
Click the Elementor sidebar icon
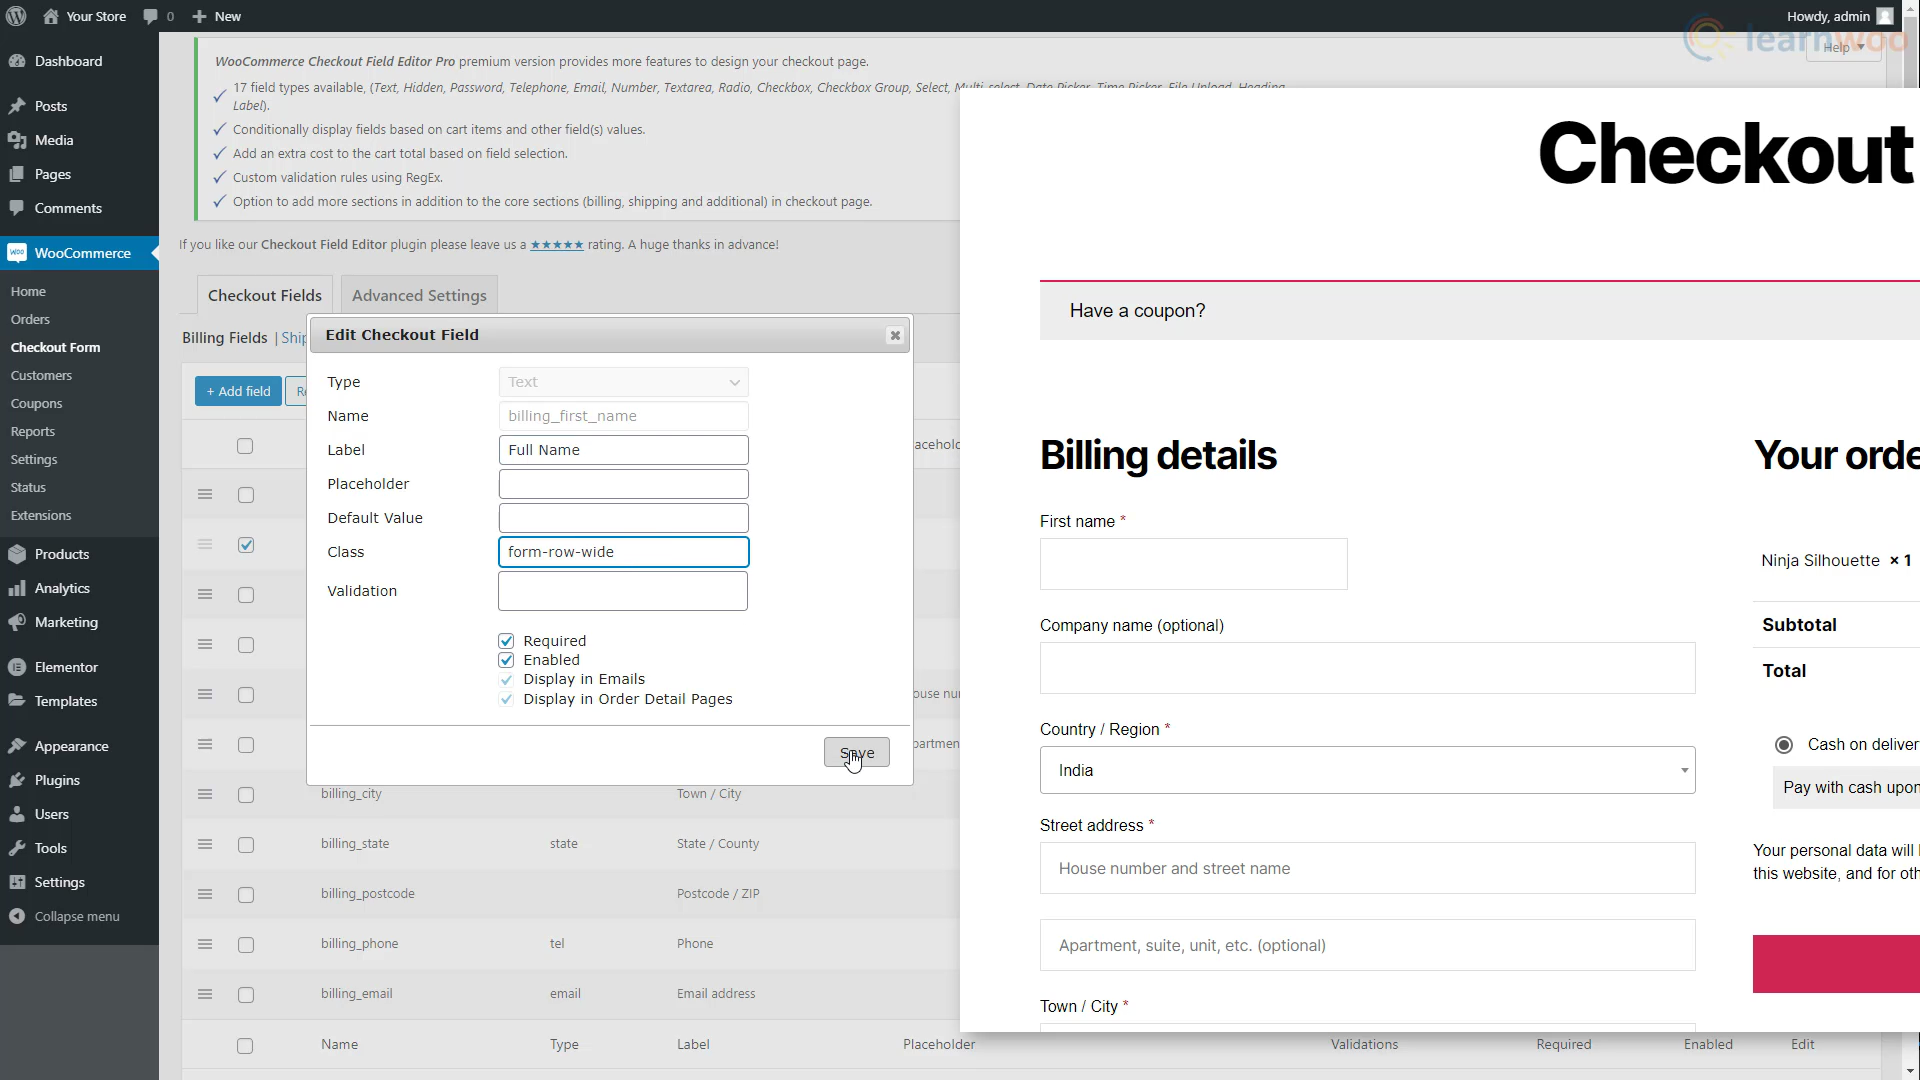pos(17,667)
